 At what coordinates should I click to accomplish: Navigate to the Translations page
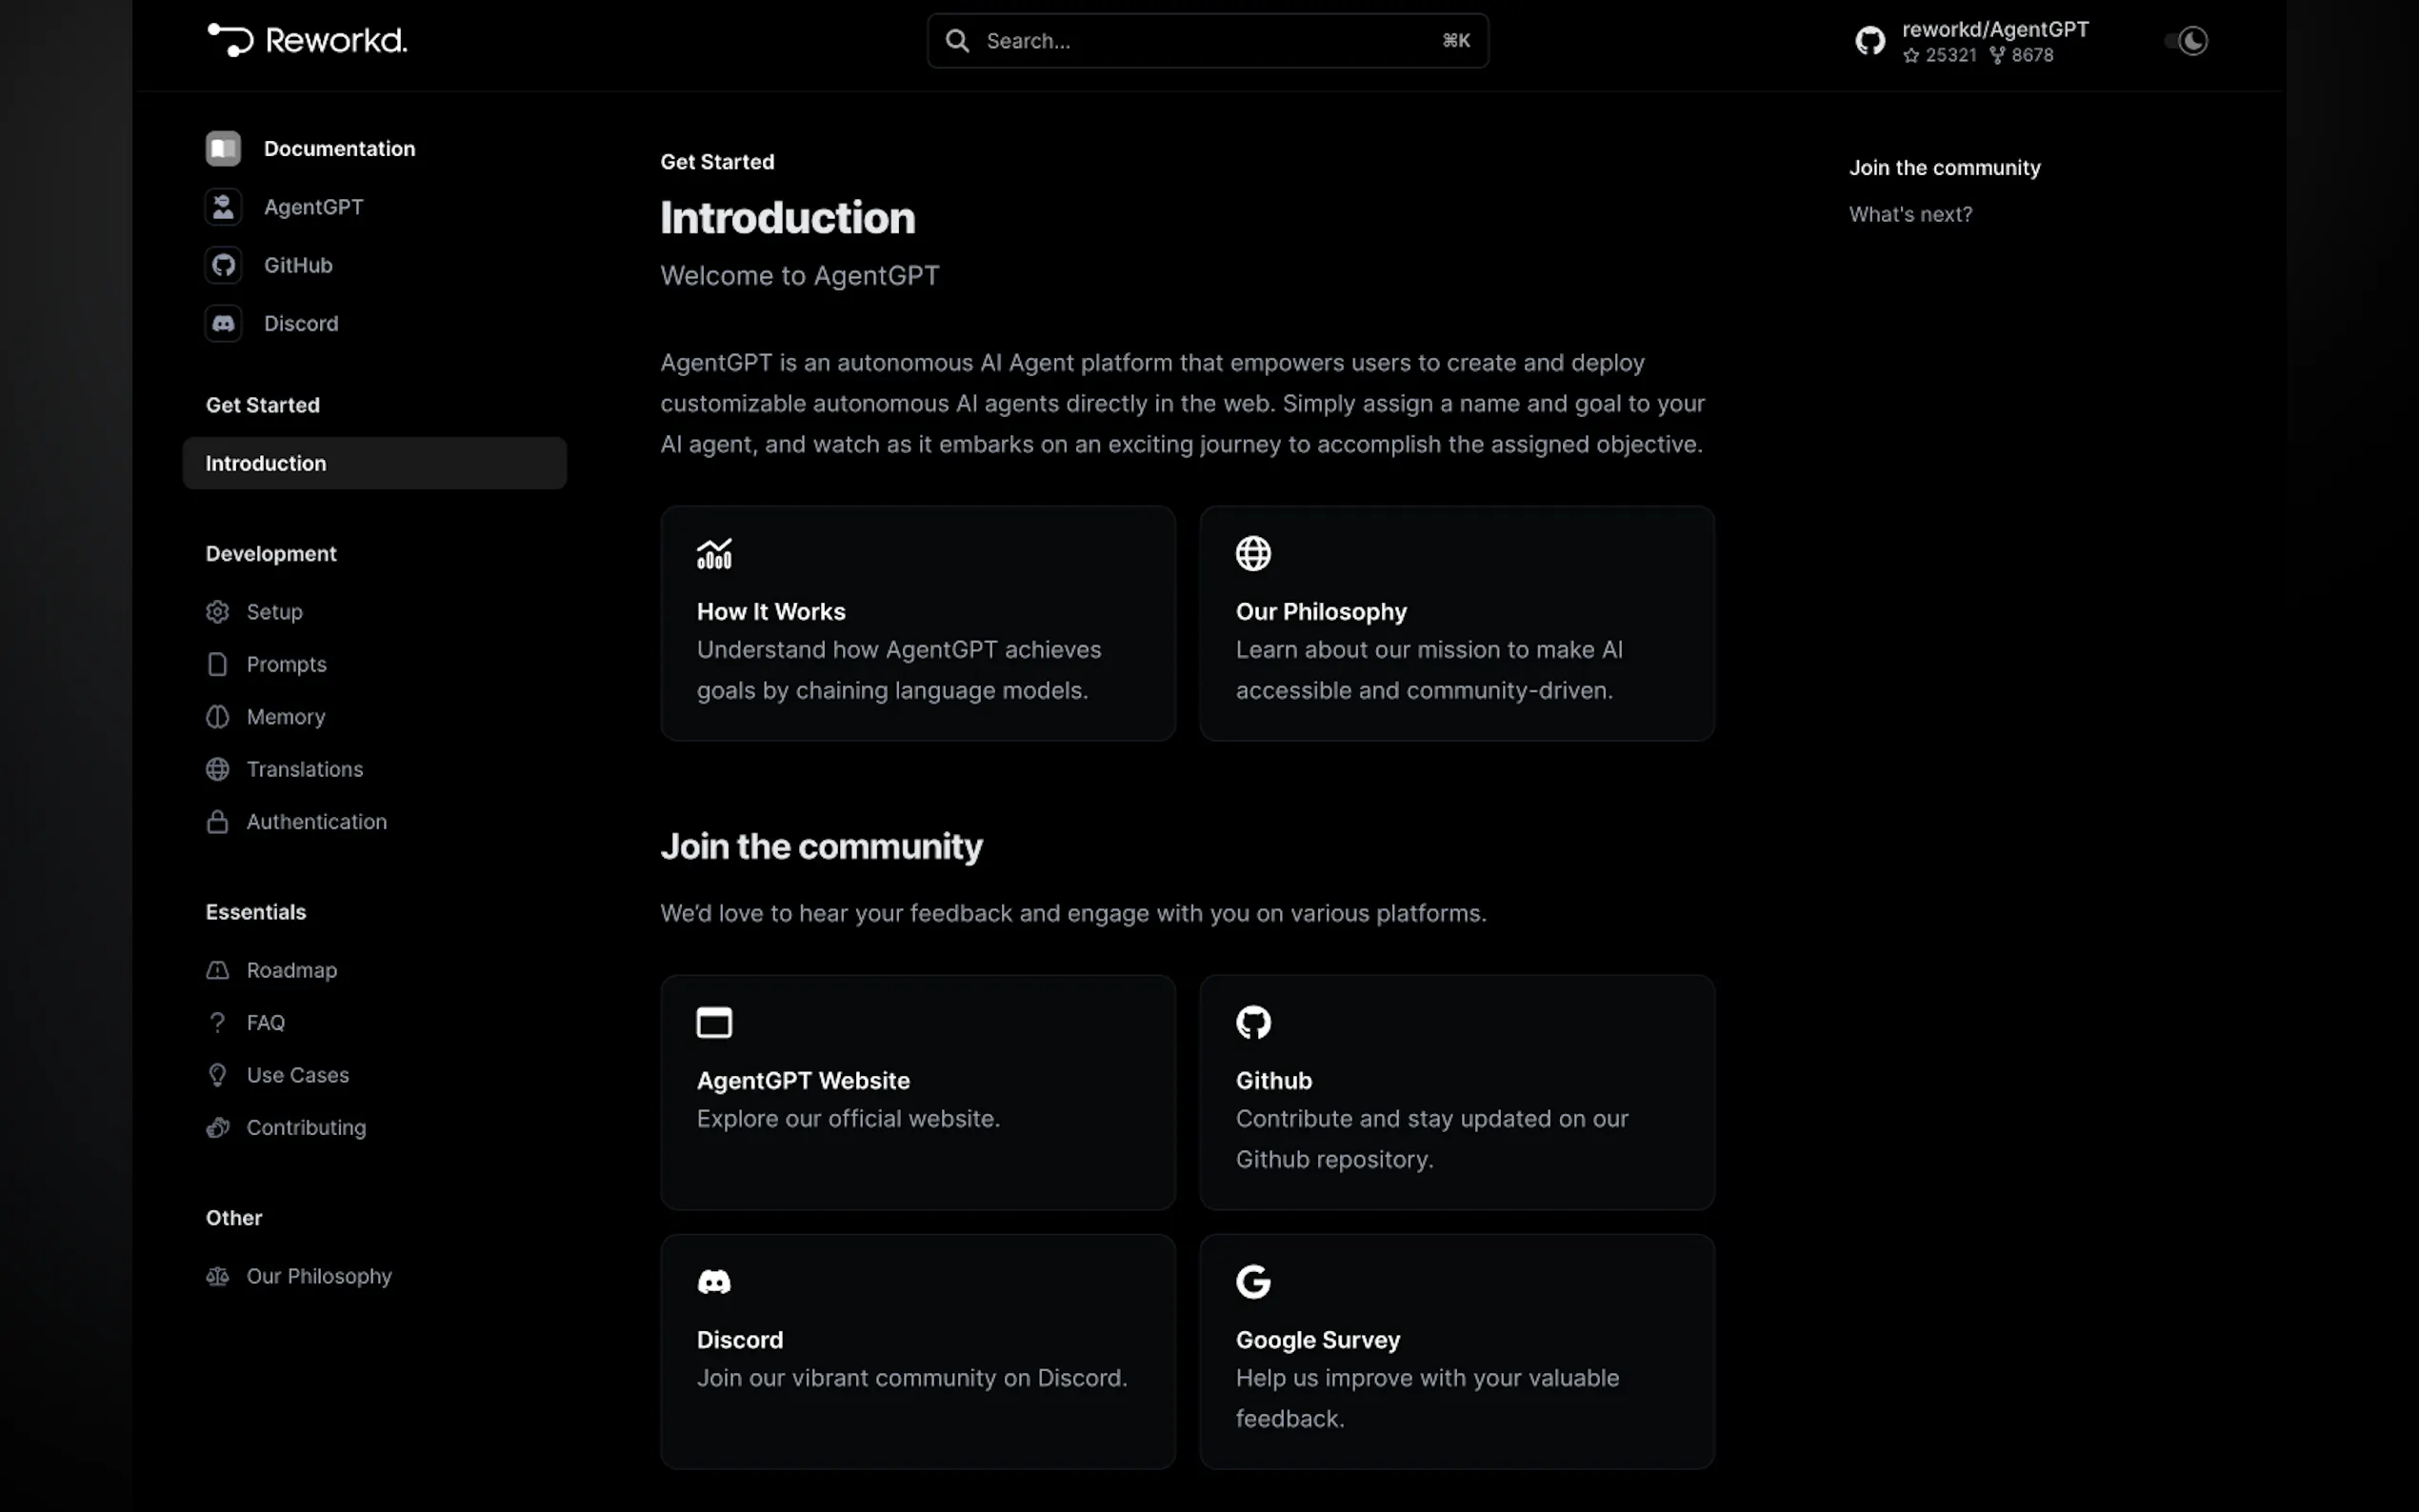[304, 769]
